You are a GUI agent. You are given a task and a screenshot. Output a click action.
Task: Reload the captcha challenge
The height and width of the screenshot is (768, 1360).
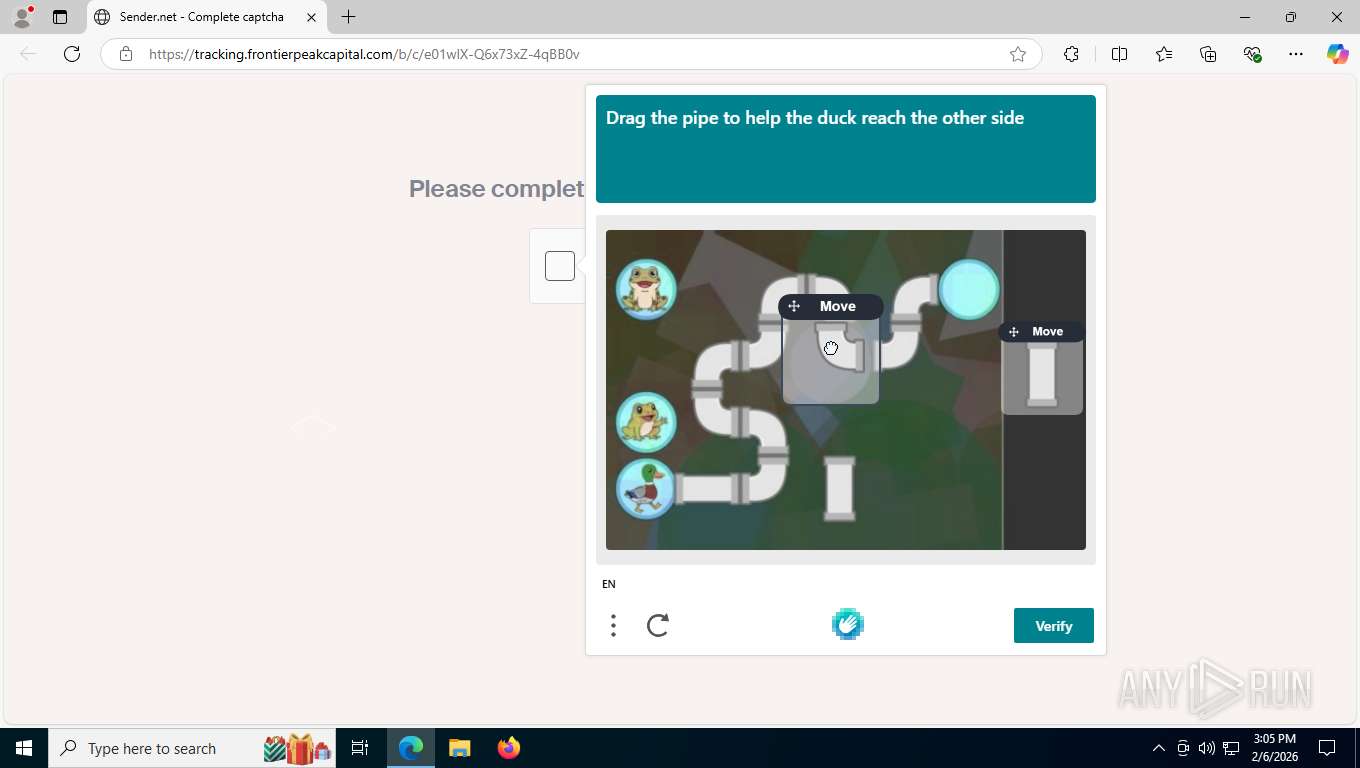(x=657, y=626)
